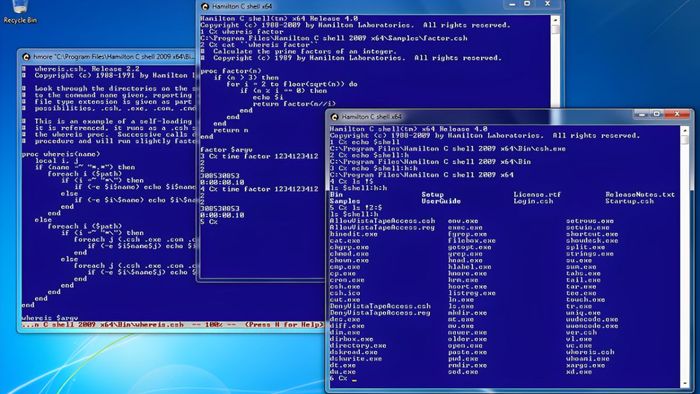This screenshot has width=700, height=394.
Task: Click the 'strings.exe' file name
Action: pos(590,253)
